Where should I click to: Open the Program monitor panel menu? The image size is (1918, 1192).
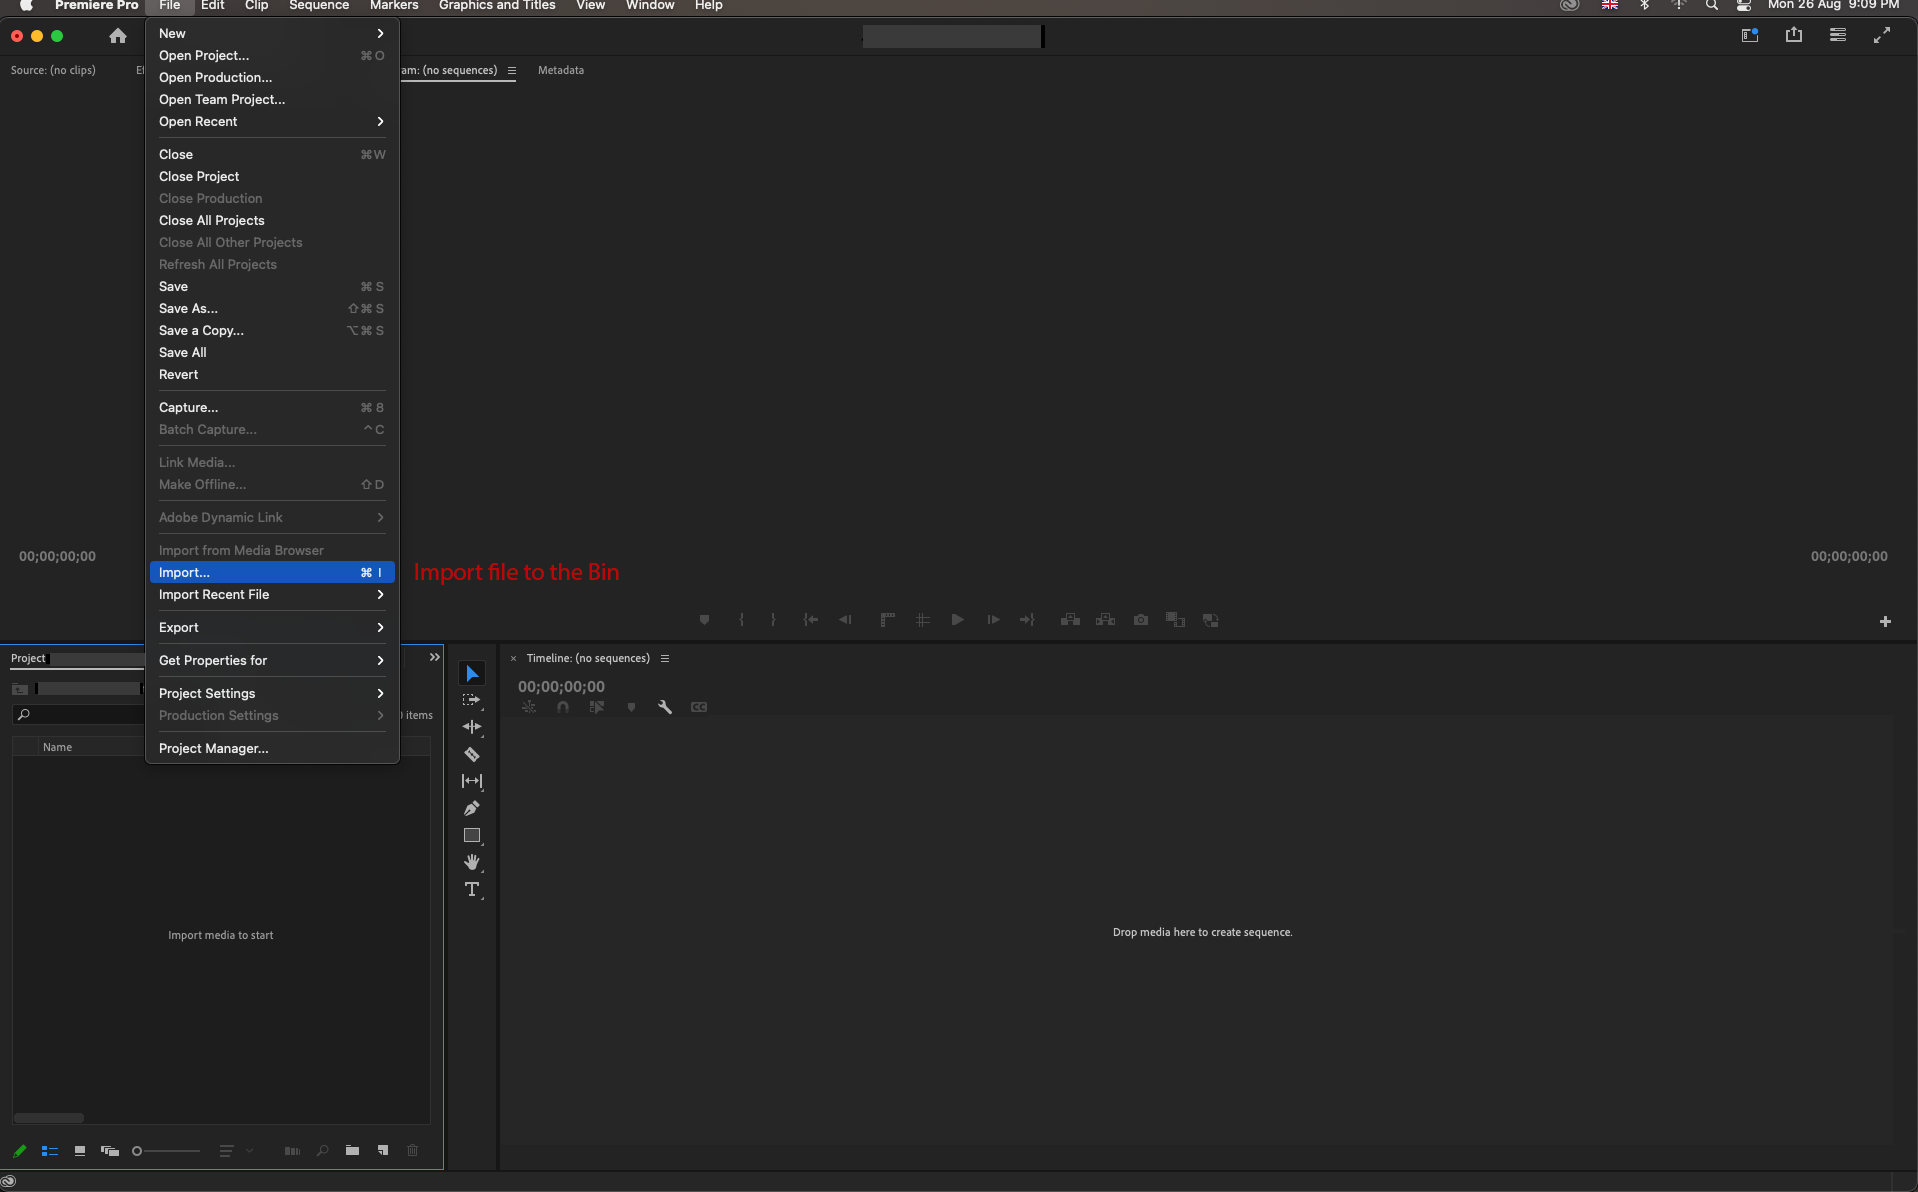[x=511, y=70]
